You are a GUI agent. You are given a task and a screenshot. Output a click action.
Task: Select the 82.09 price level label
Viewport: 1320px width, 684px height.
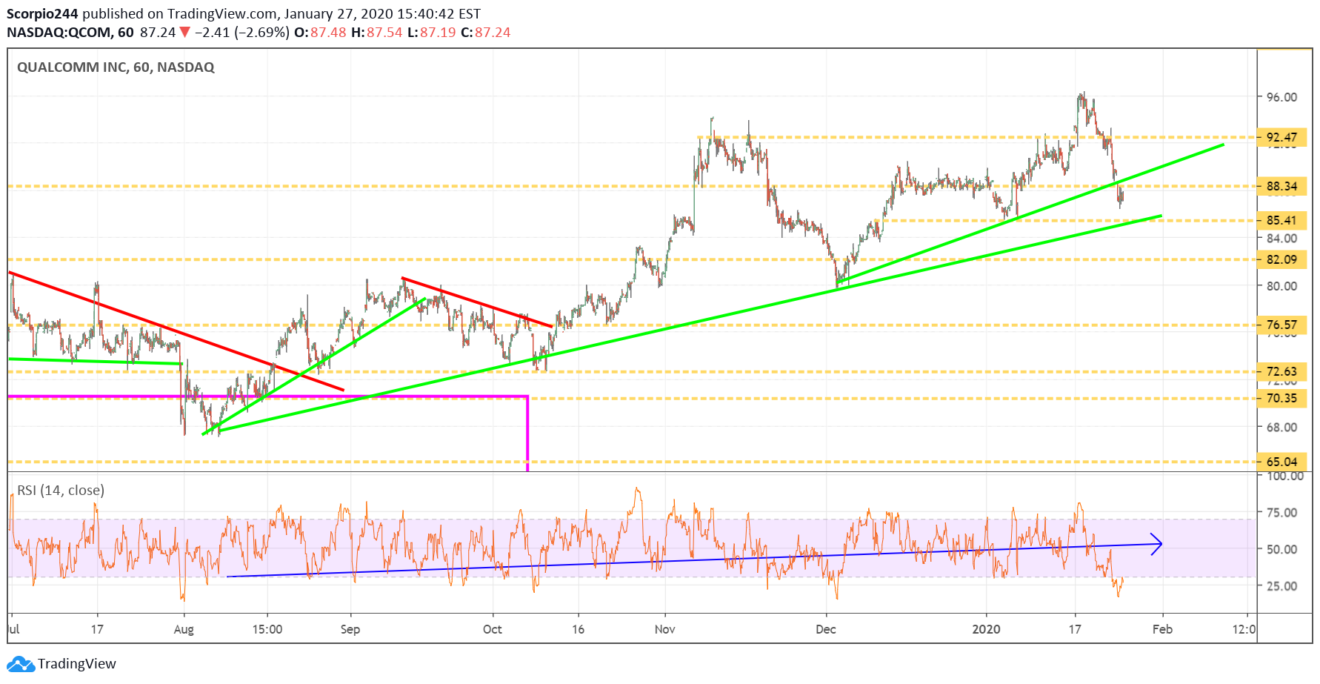coord(1280,259)
